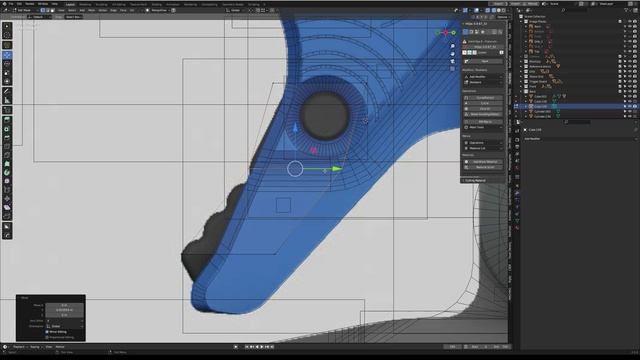Jump to timeline end frame
Screen dimensions: 640x360
pyautogui.click(x=272, y=347)
